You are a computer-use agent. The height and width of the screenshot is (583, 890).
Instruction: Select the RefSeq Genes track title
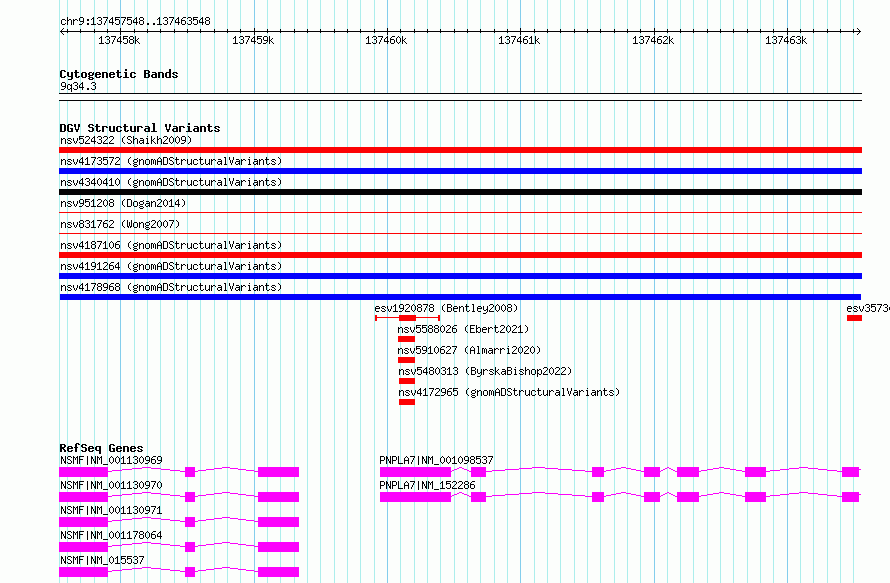[x=101, y=448]
